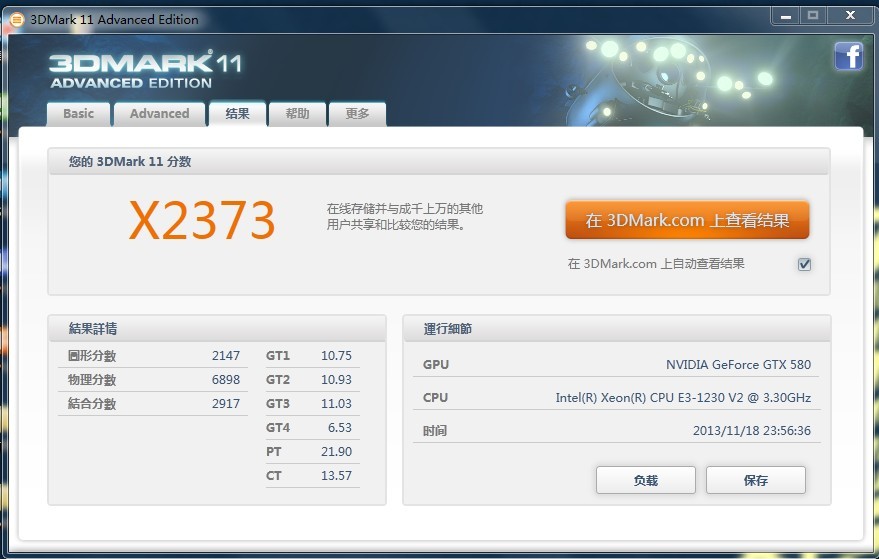Click CPU value Intel Xeon E3-1230 V2
Image resolution: width=879 pixels, height=559 pixels.
(x=683, y=398)
